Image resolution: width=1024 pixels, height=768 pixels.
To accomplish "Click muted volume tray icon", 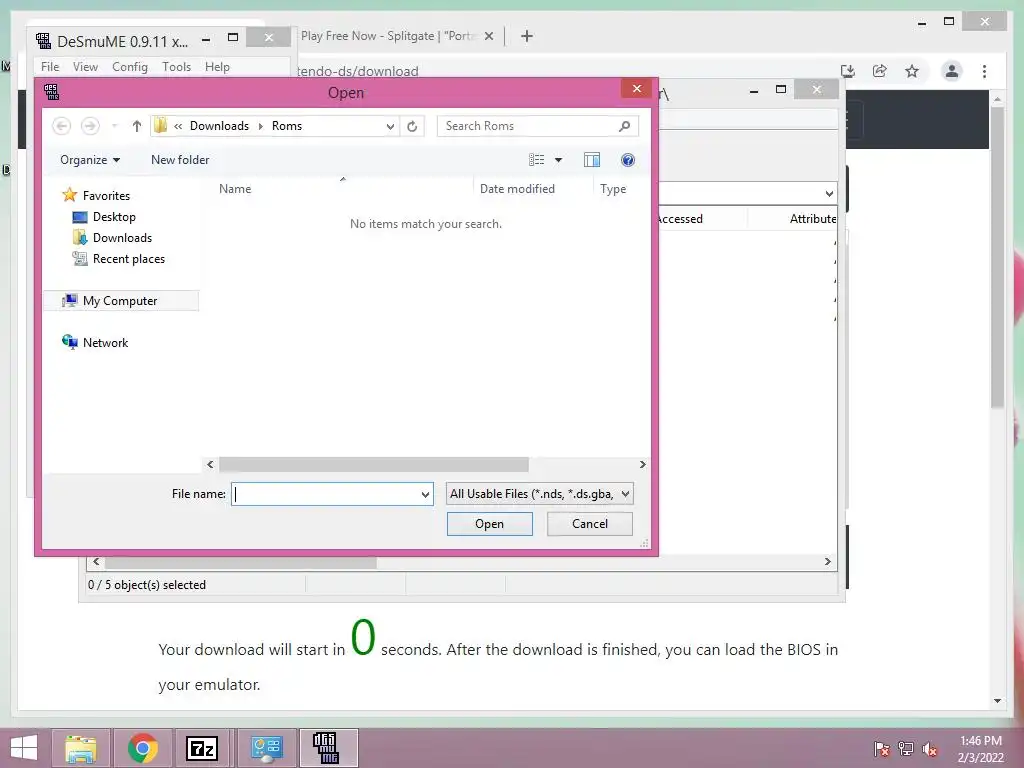I will pyautogui.click(x=930, y=748).
